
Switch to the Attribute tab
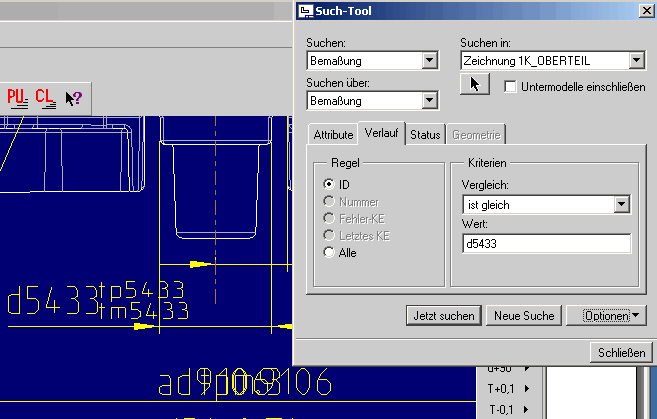(333, 135)
